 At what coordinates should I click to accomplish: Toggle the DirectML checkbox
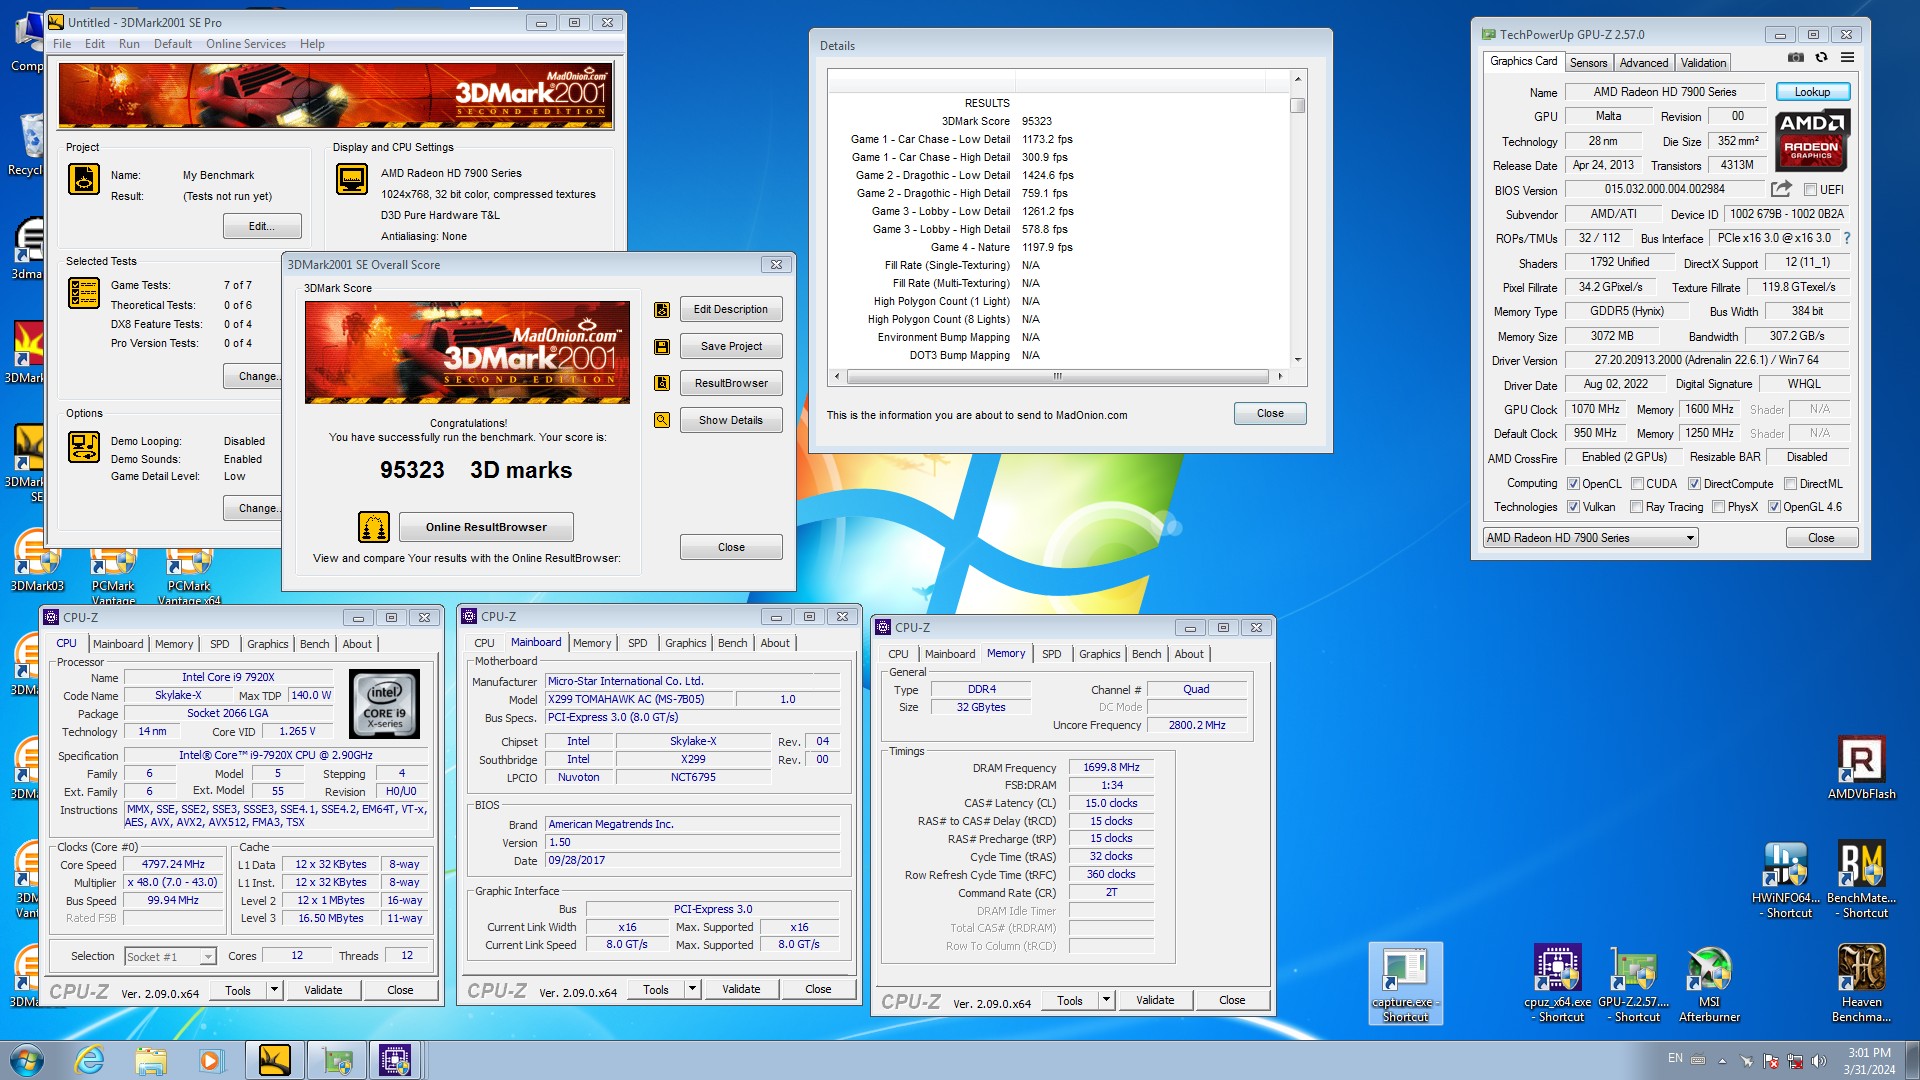pos(1790,484)
